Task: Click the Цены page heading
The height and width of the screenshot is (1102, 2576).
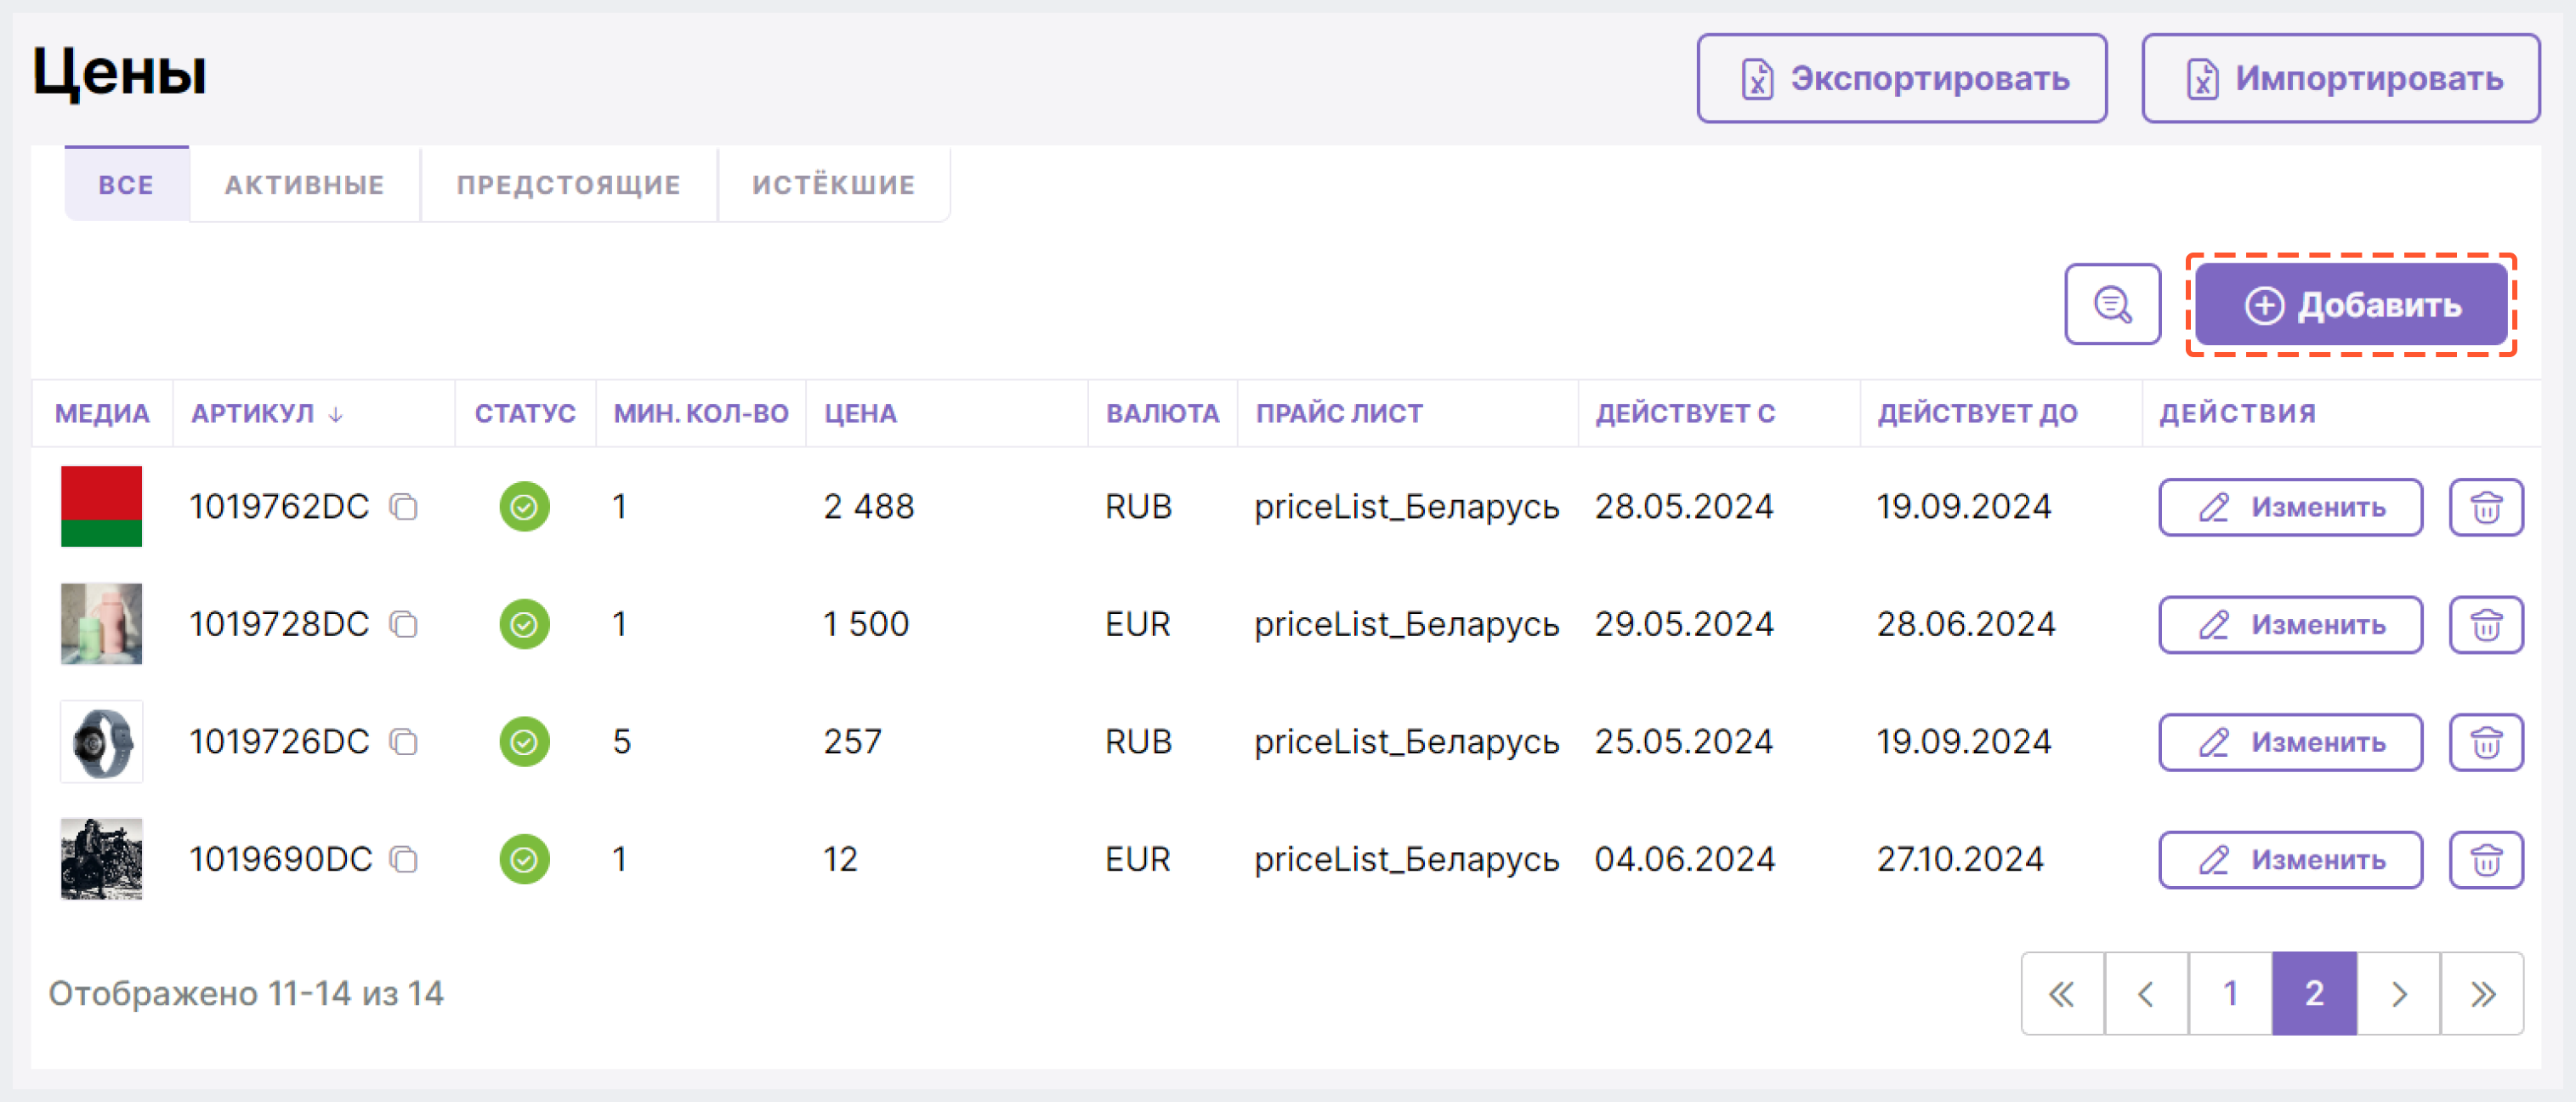Action: coord(119,75)
